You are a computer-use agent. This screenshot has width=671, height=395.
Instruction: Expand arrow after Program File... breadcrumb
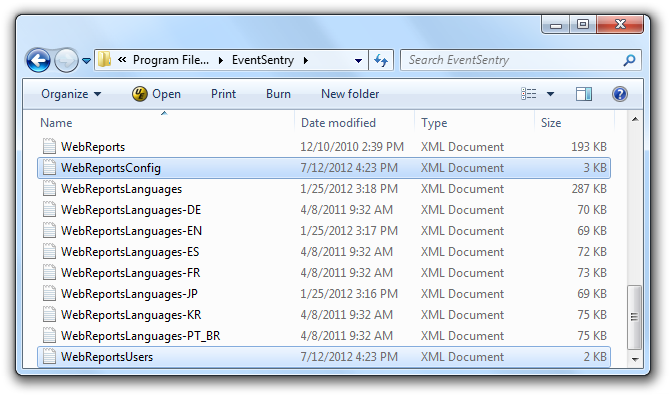pos(221,60)
